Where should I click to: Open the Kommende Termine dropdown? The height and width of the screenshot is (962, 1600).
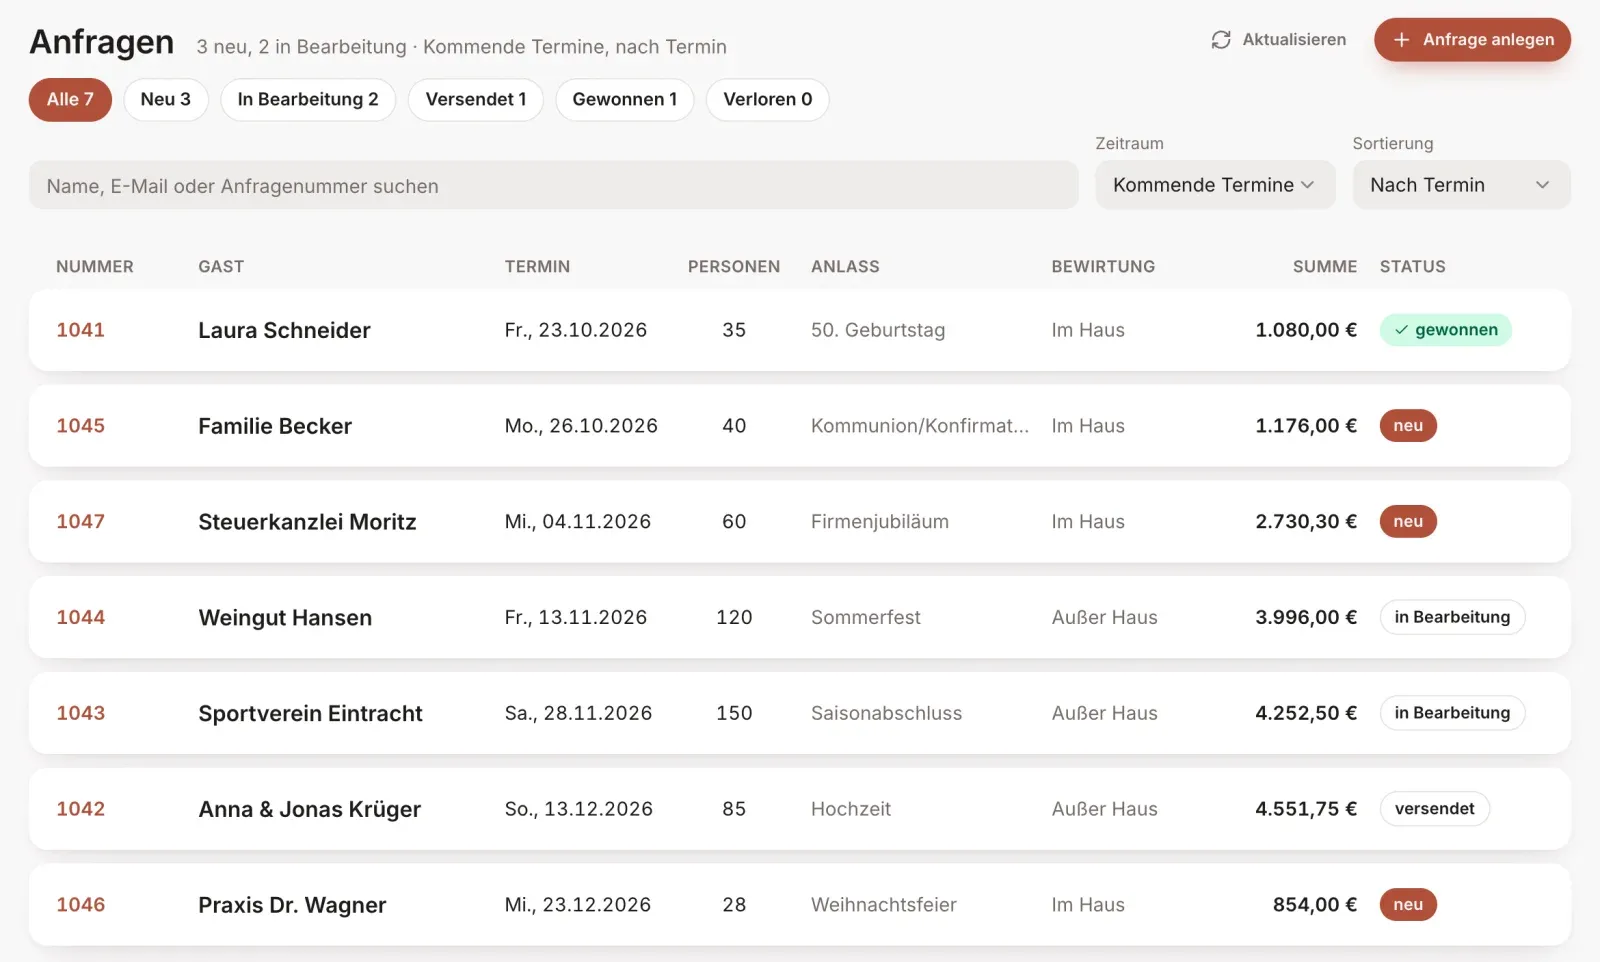pyautogui.click(x=1215, y=185)
